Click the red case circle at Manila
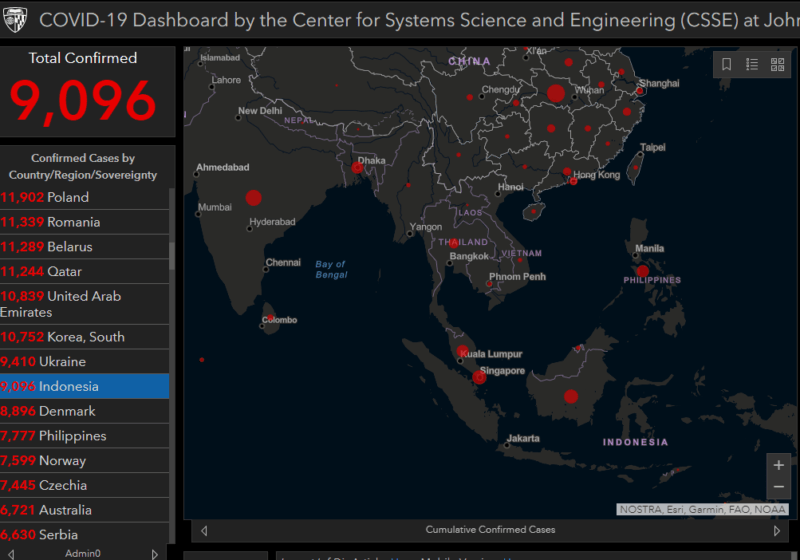Viewport: 800px width, 560px height. 642,270
